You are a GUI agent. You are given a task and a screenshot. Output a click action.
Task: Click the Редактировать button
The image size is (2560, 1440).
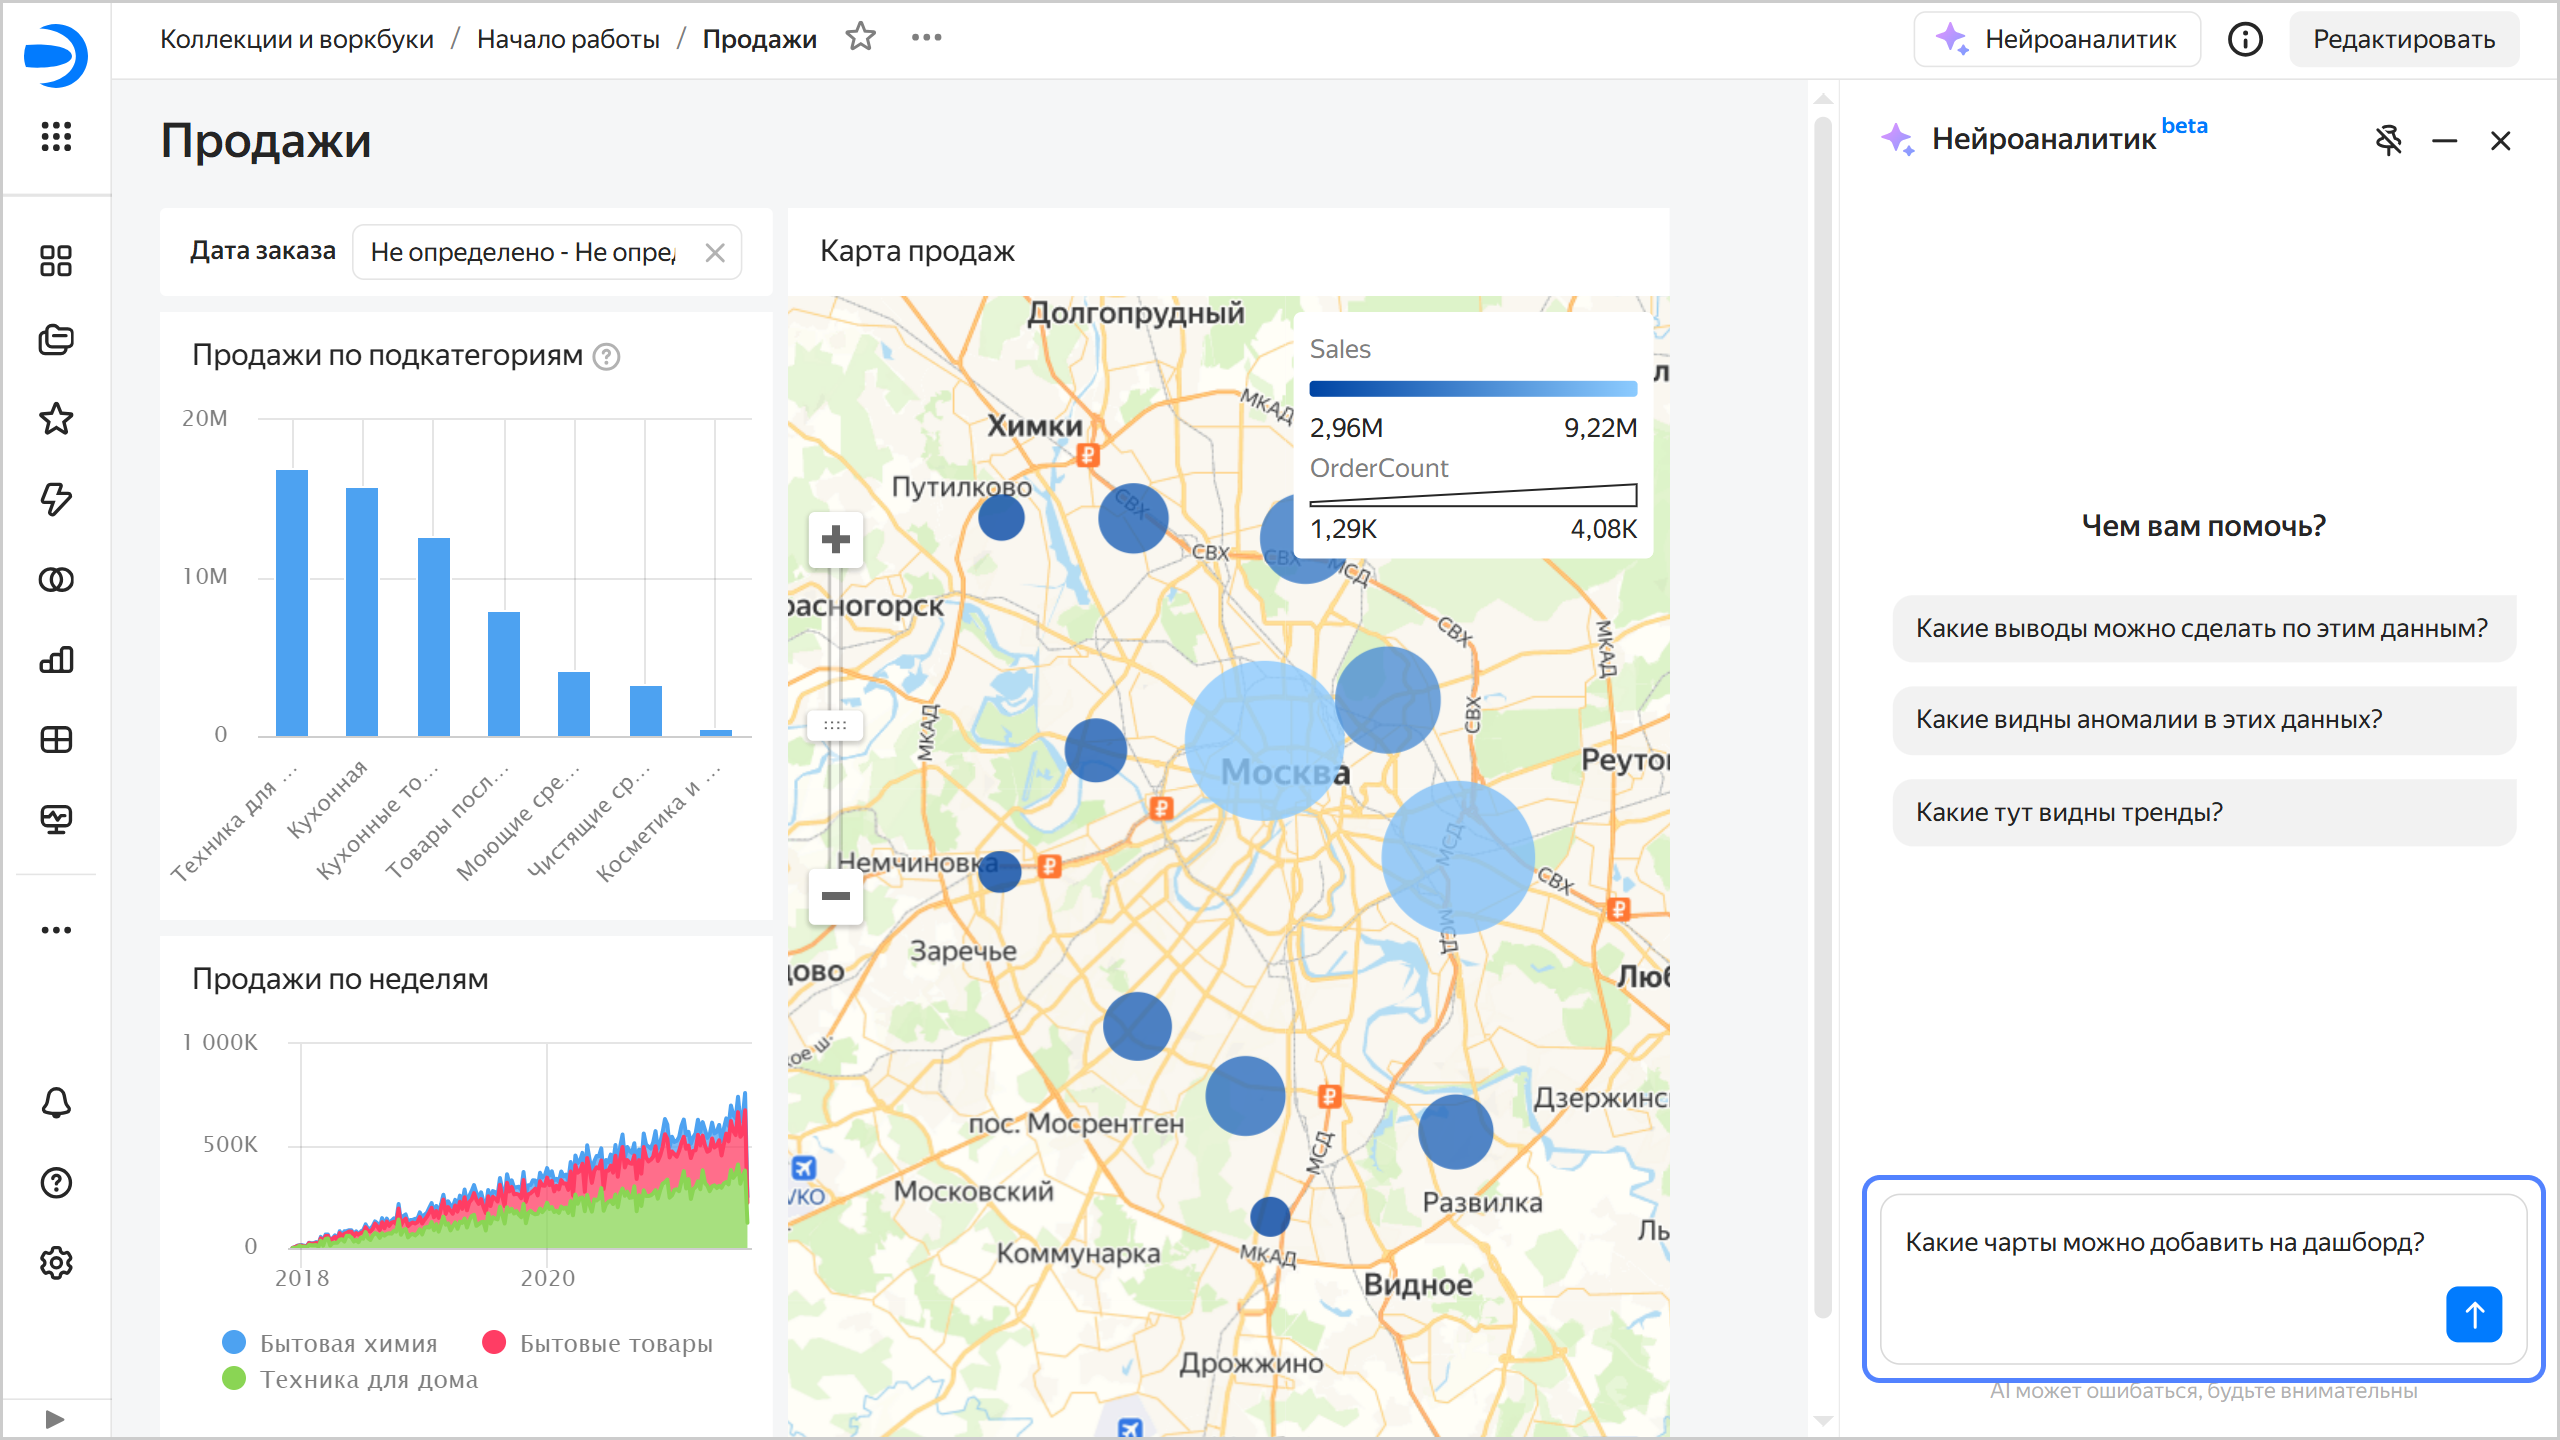pos(2403,40)
